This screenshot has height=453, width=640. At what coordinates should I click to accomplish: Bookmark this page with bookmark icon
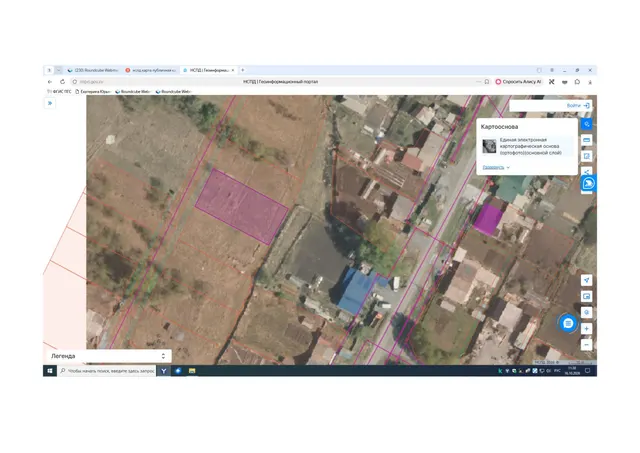[487, 82]
